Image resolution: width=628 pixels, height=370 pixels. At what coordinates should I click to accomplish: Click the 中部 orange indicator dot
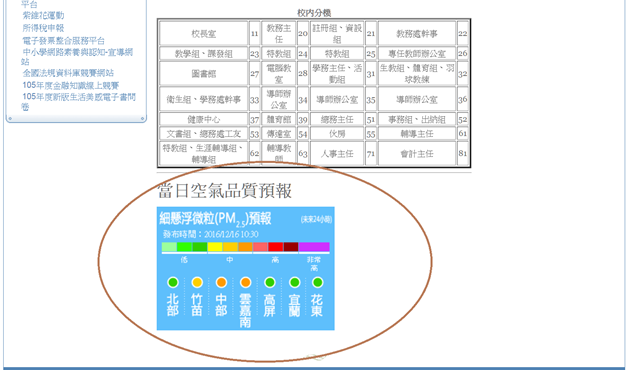[x=221, y=282]
